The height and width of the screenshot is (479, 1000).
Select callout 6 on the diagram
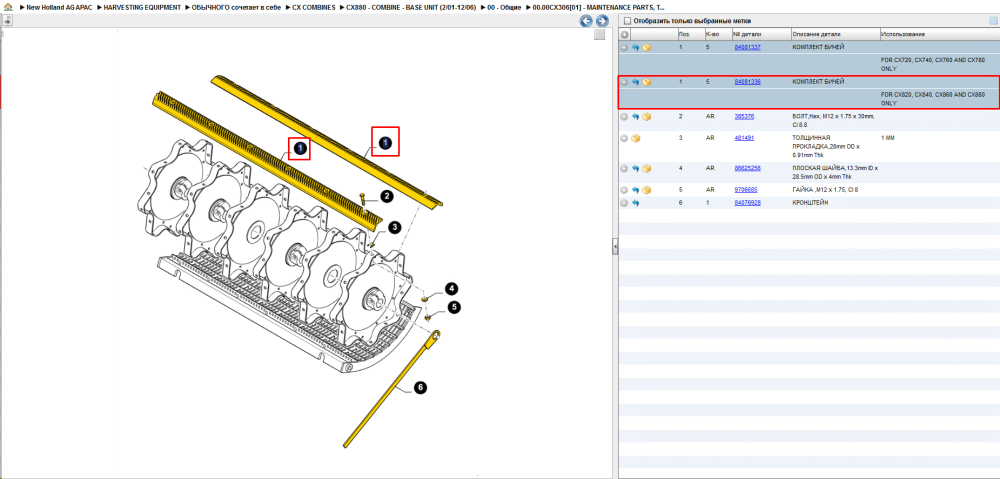tap(420, 387)
